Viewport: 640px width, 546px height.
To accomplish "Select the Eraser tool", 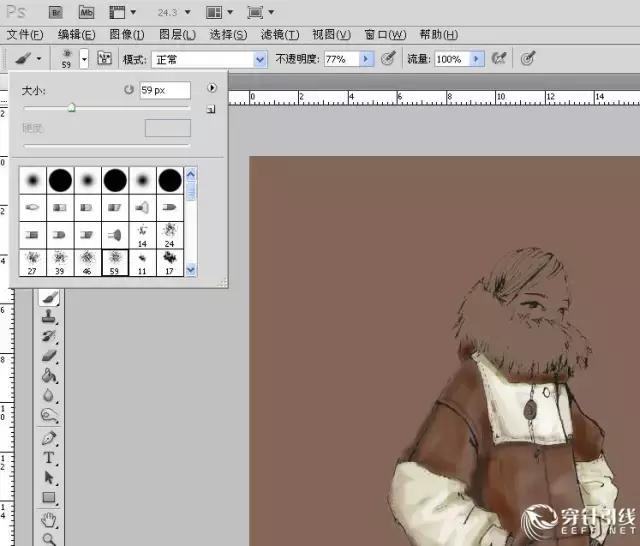I will pos(49,355).
